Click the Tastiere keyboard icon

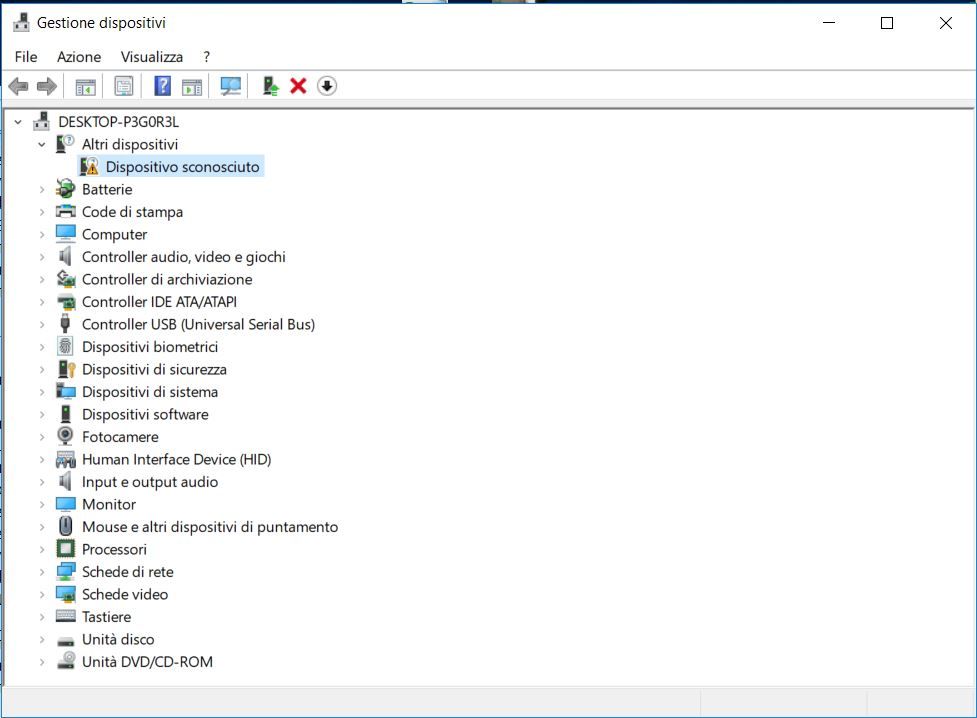click(x=65, y=616)
